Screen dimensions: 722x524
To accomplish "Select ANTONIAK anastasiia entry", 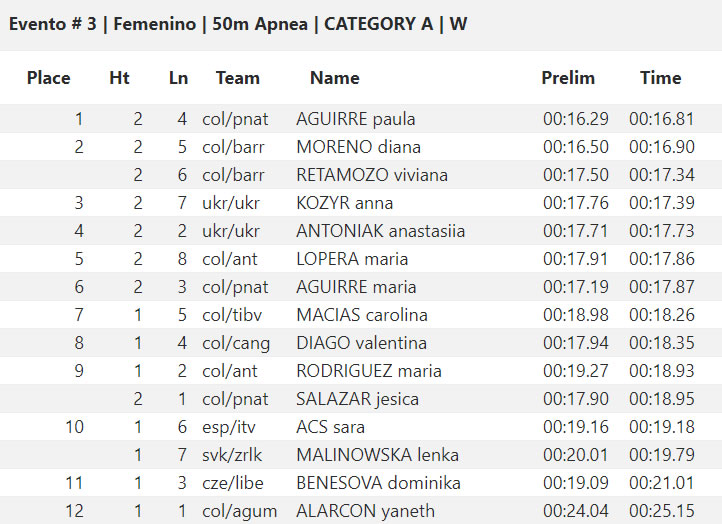I will (380, 231).
